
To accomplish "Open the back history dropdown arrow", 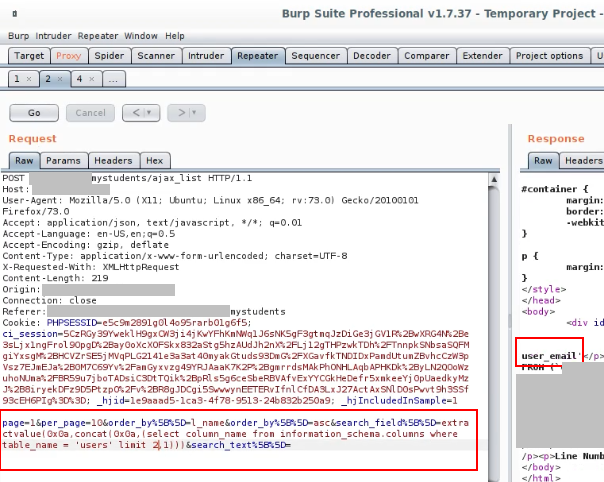I will tap(149, 113).
